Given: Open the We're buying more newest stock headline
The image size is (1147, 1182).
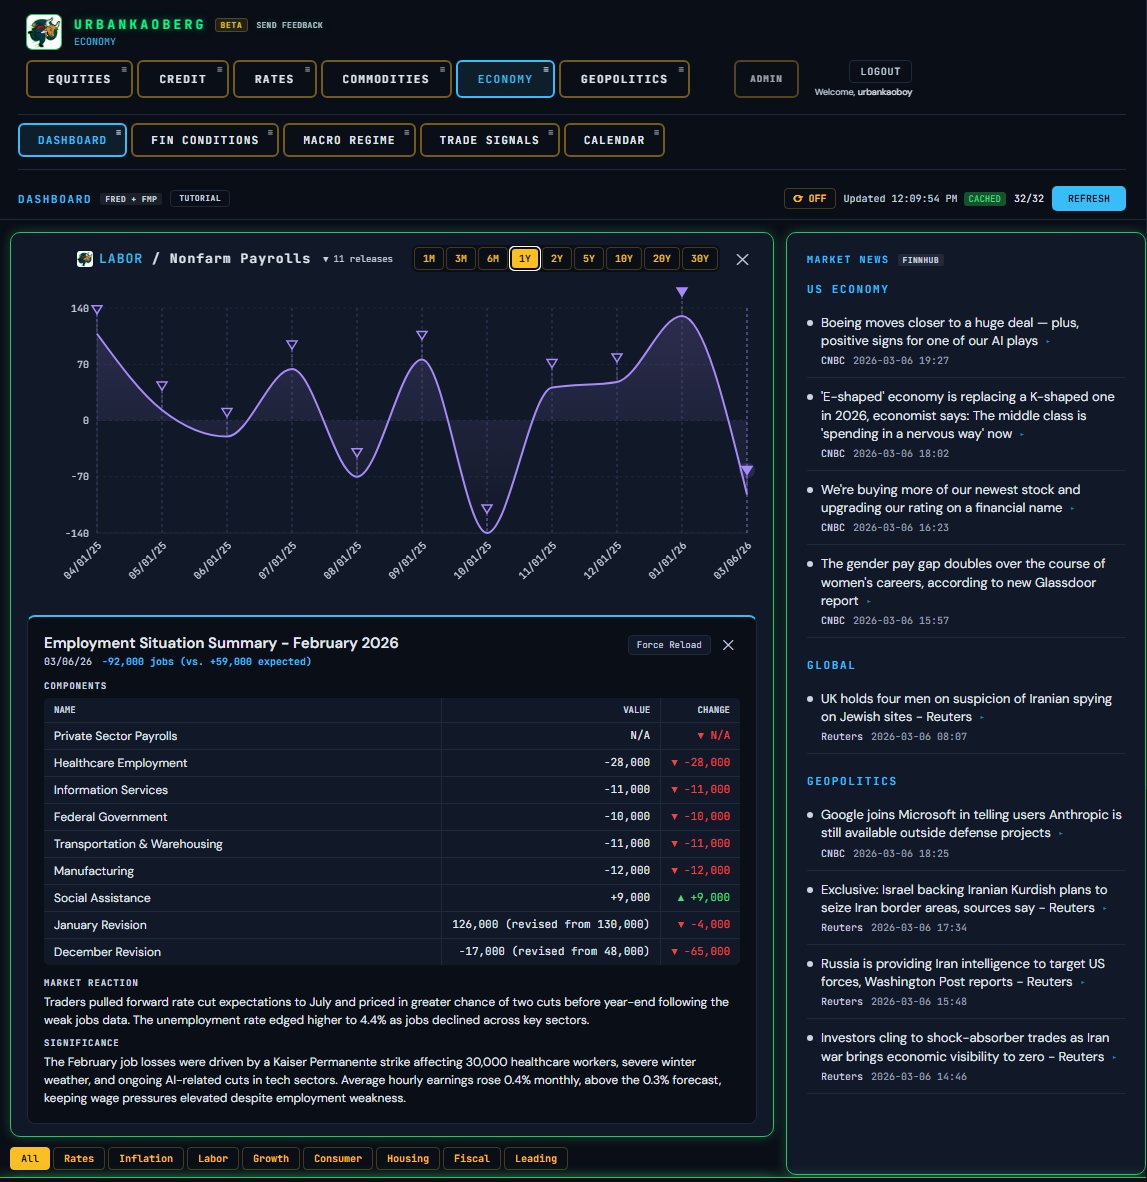Looking at the screenshot, I should click(x=950, y=499).
